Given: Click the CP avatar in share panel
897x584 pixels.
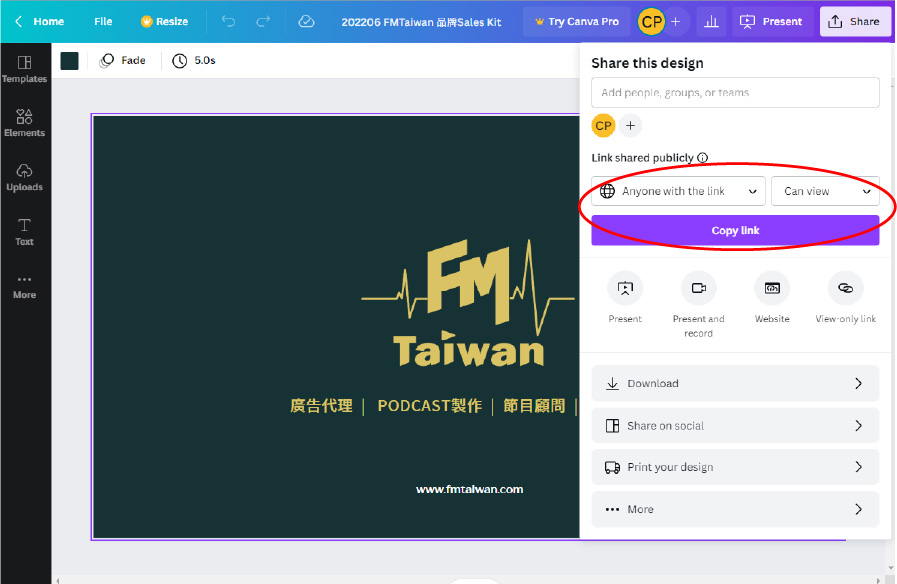Looking at the screenshot, I should click(x=603, y=126).
